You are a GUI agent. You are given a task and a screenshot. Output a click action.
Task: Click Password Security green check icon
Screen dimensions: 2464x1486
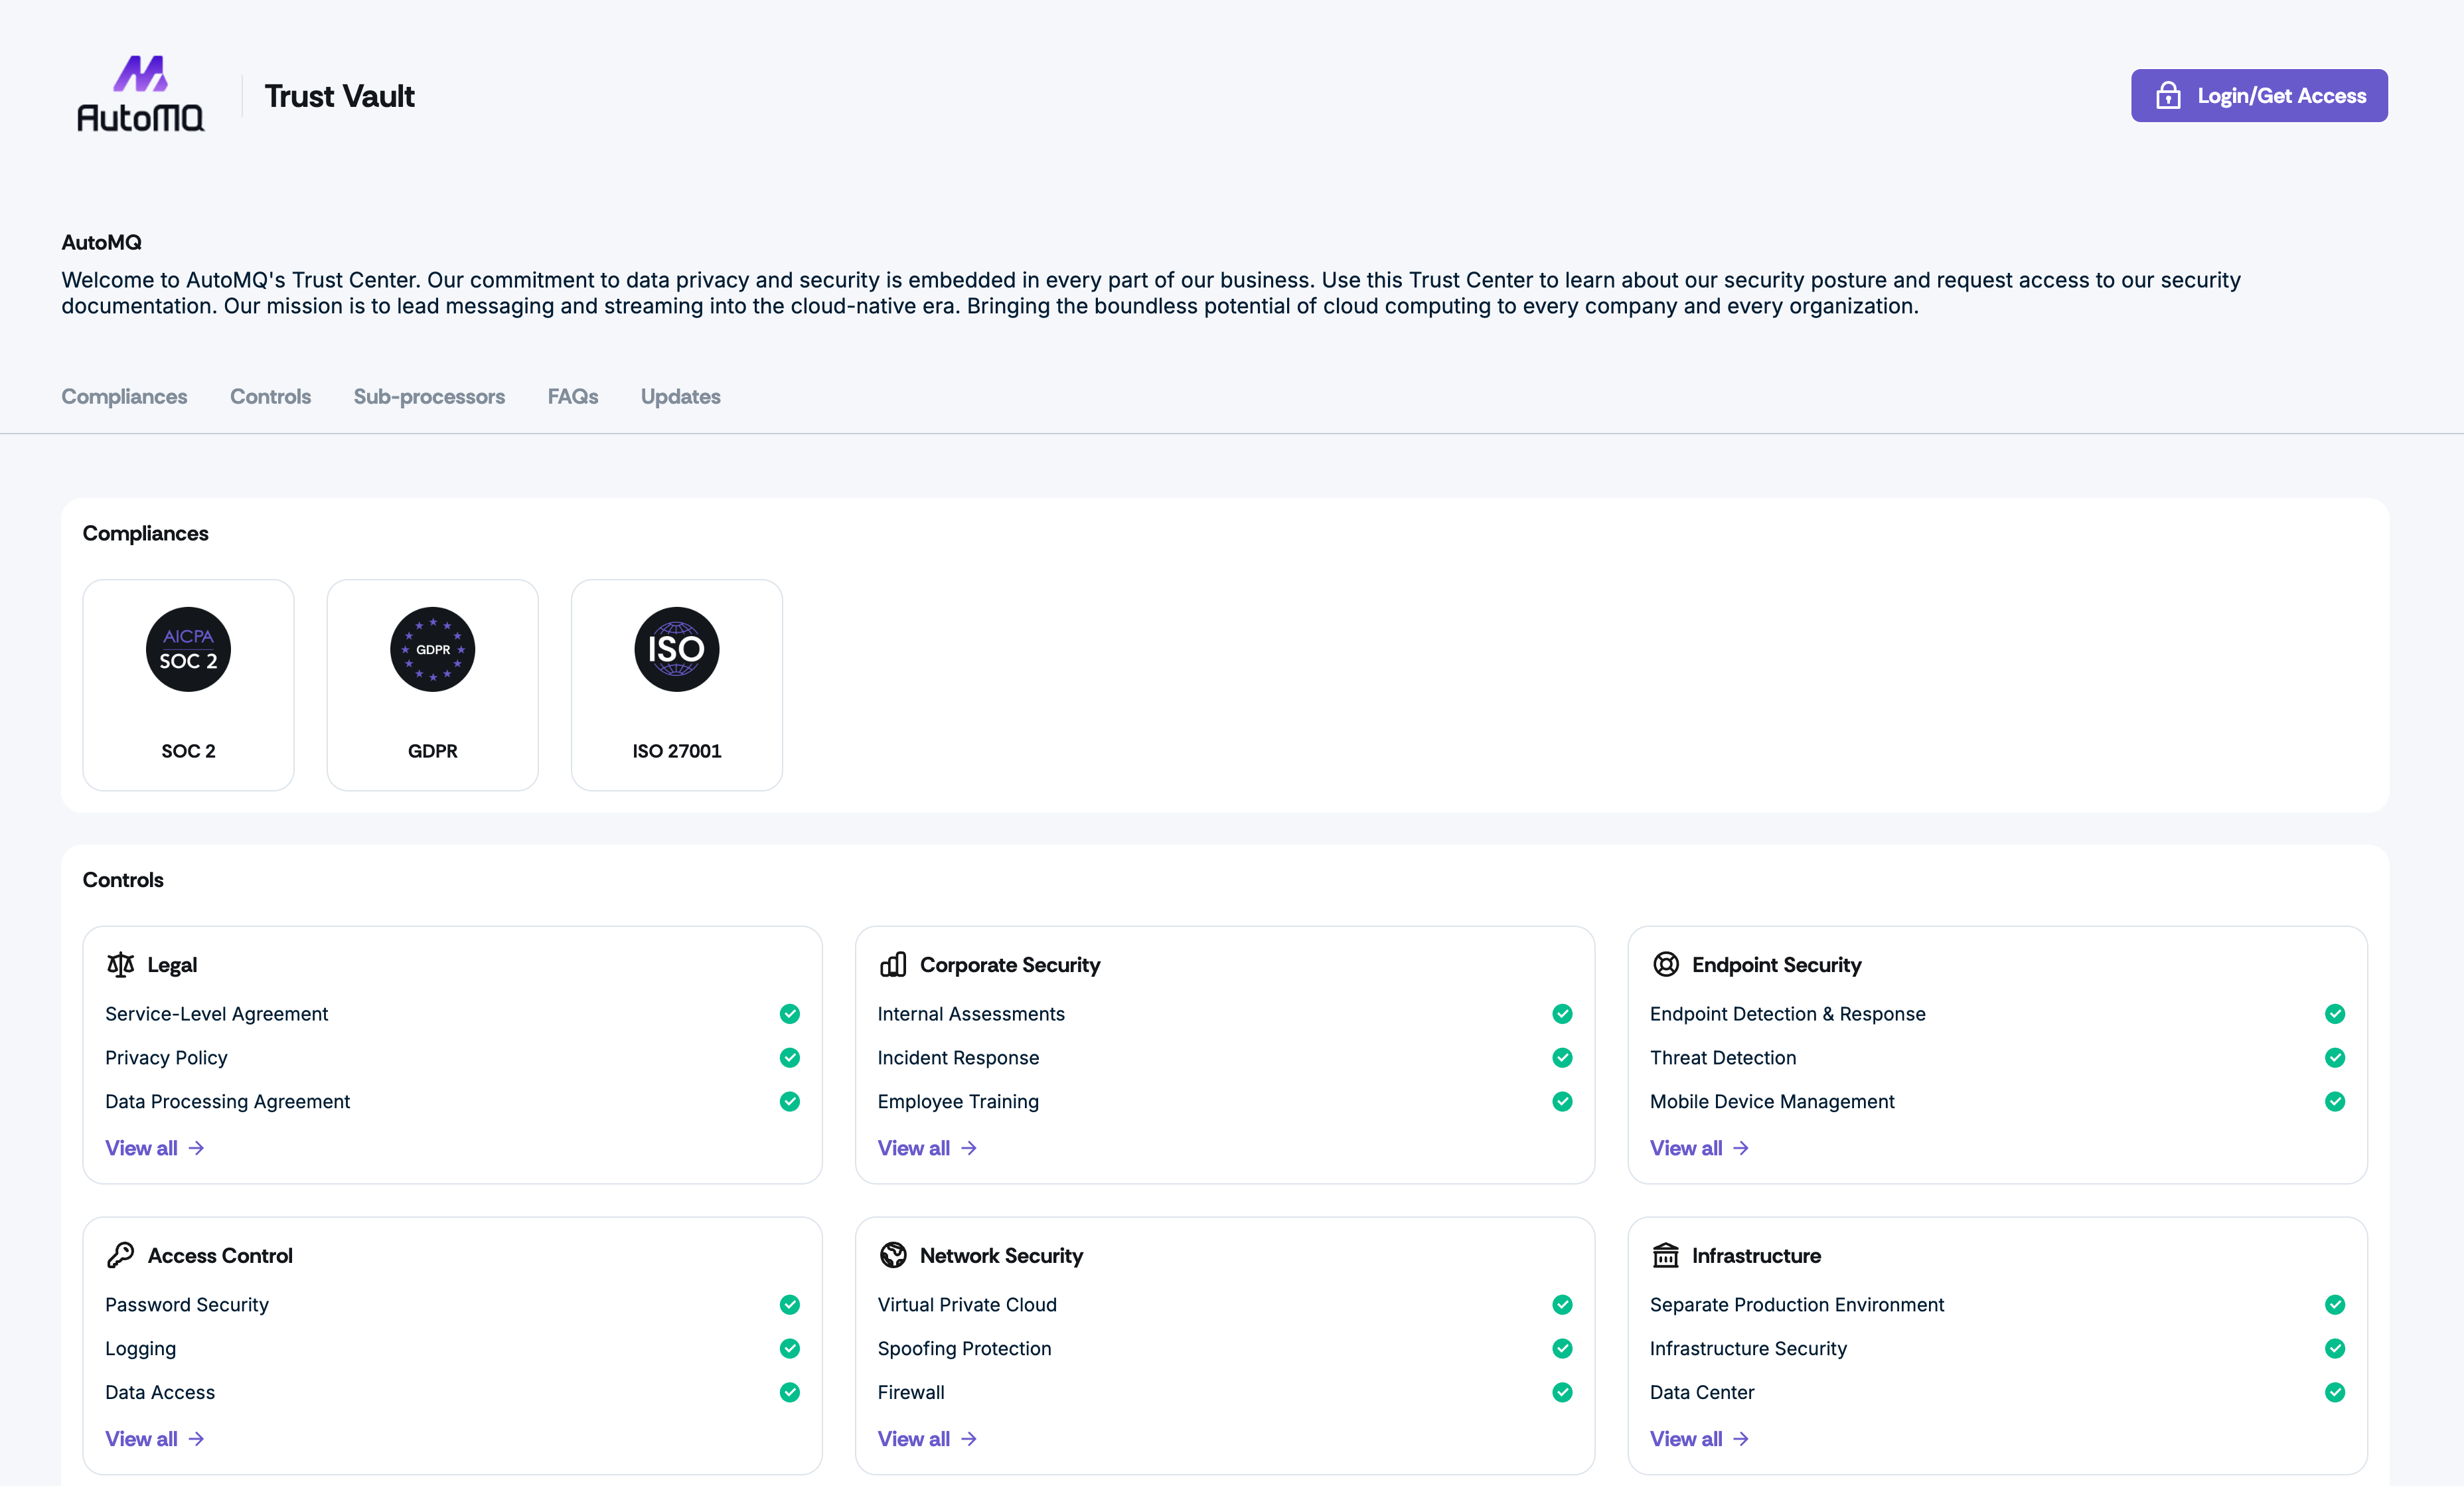(790, 1305)
